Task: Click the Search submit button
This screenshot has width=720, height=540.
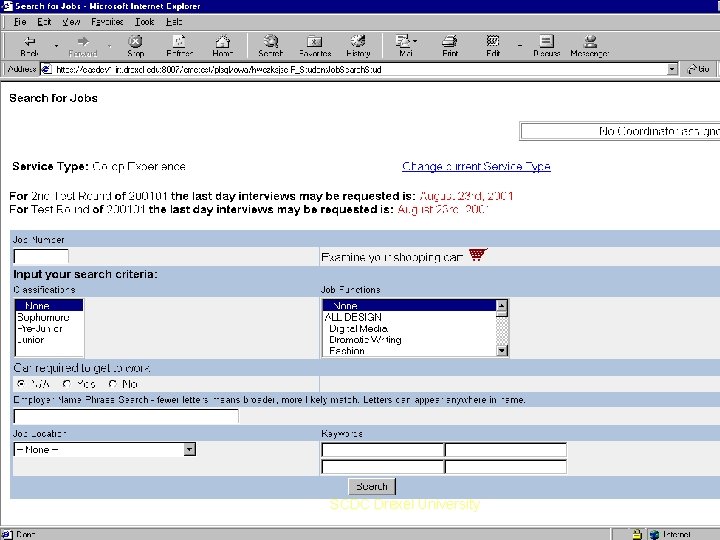Action: pos(372,486)
